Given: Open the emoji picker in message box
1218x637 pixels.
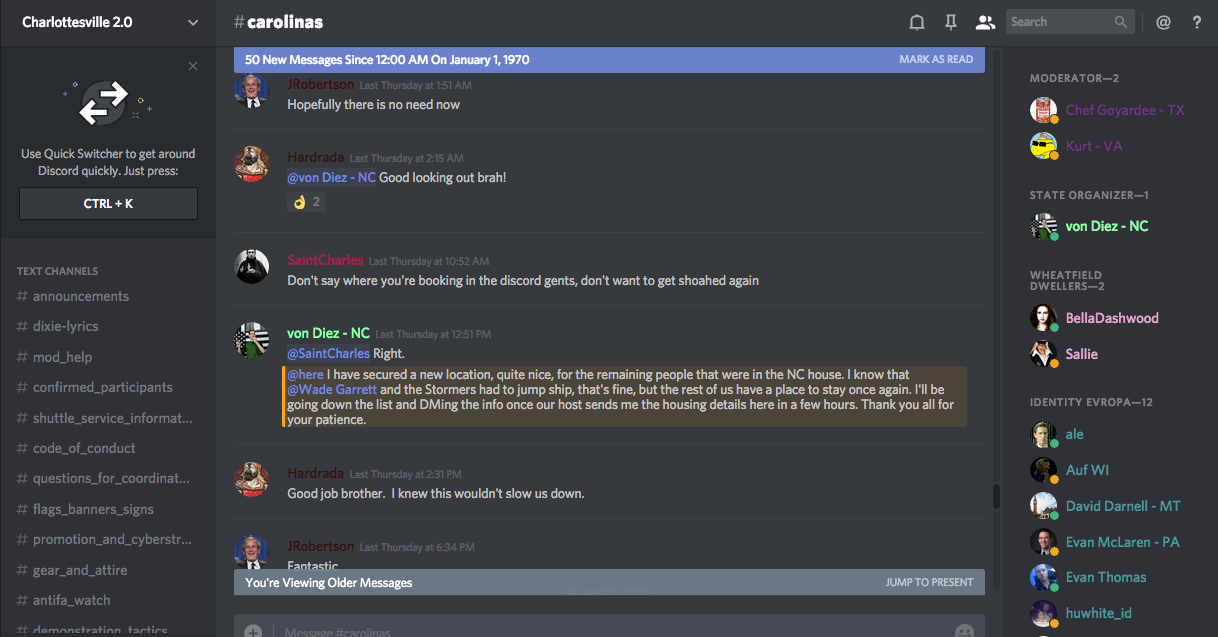Looking at the screenshot, I should (964, 631).
